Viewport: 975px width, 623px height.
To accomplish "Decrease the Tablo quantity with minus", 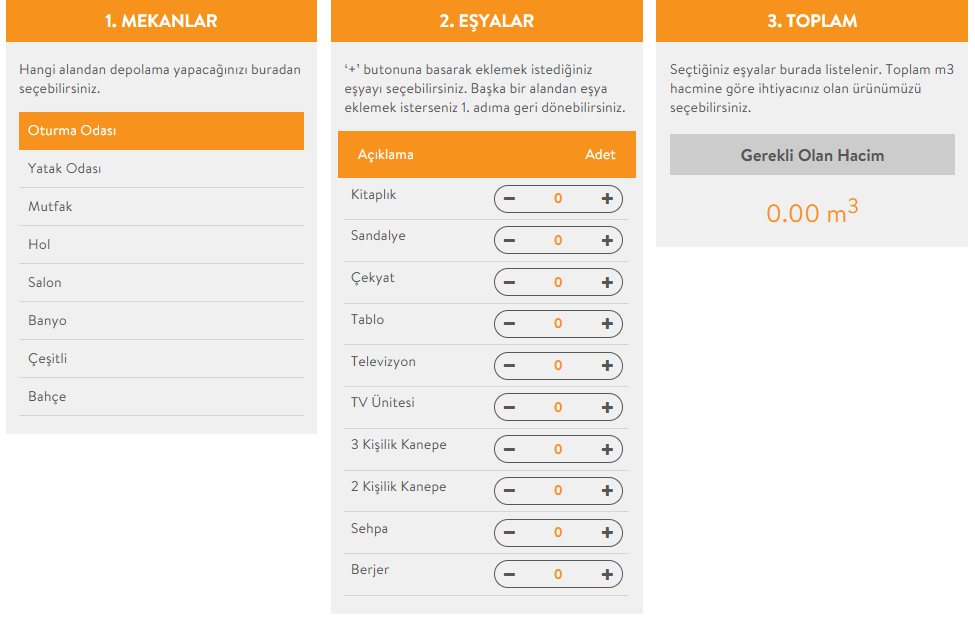I will coord(509,324).
